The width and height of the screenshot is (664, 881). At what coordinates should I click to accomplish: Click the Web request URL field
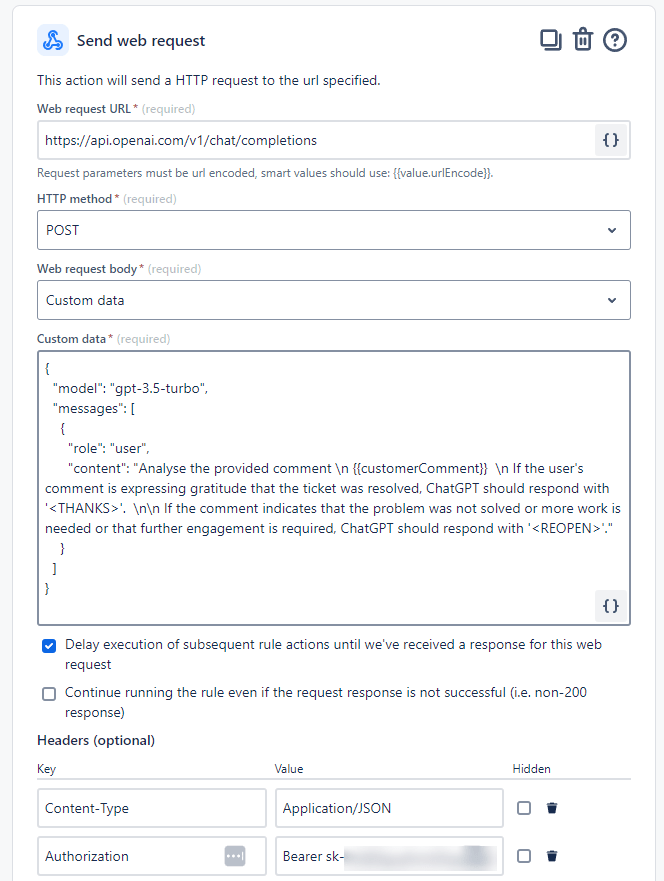(x=315, y=141)
